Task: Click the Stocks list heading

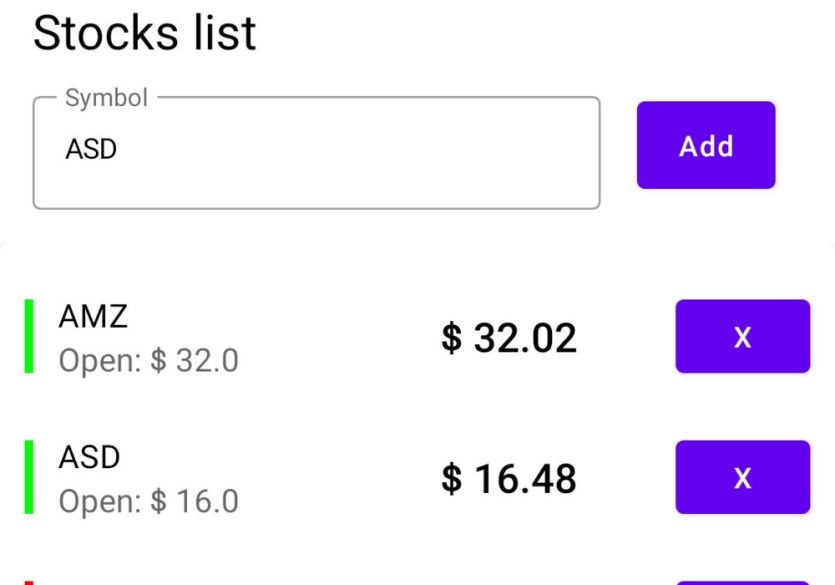Action: tap(144, 33)
